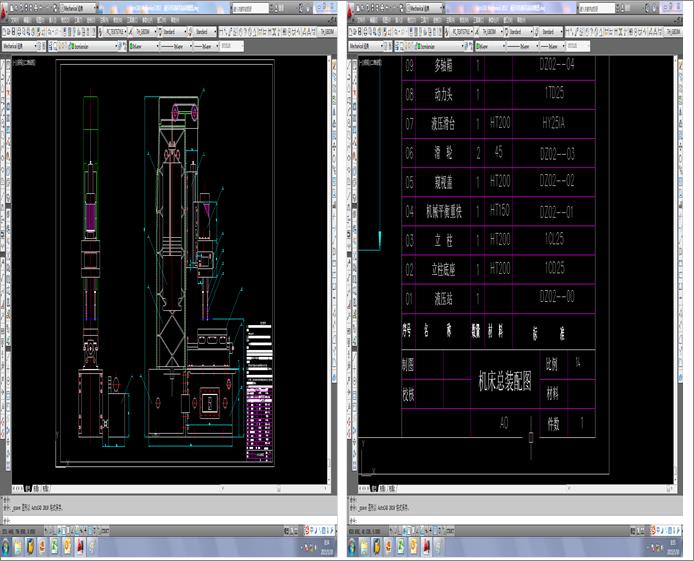Open the AutoCAD application menu (red A logo)
The image size is (694, 561).
tap(4, 10)
